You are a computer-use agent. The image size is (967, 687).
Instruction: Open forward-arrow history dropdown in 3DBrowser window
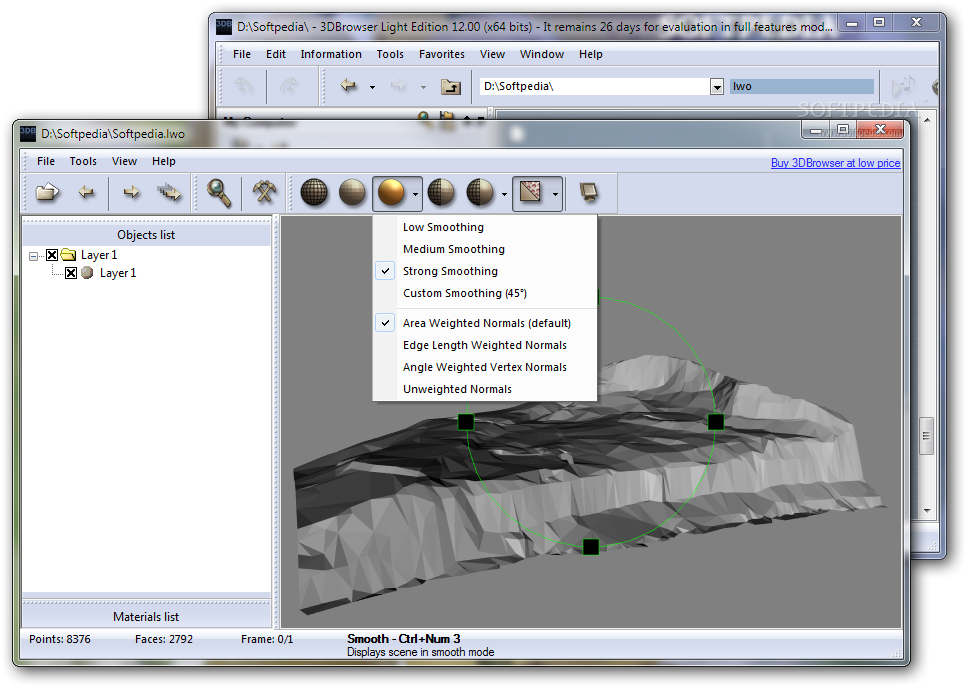[x=423, y=87]
